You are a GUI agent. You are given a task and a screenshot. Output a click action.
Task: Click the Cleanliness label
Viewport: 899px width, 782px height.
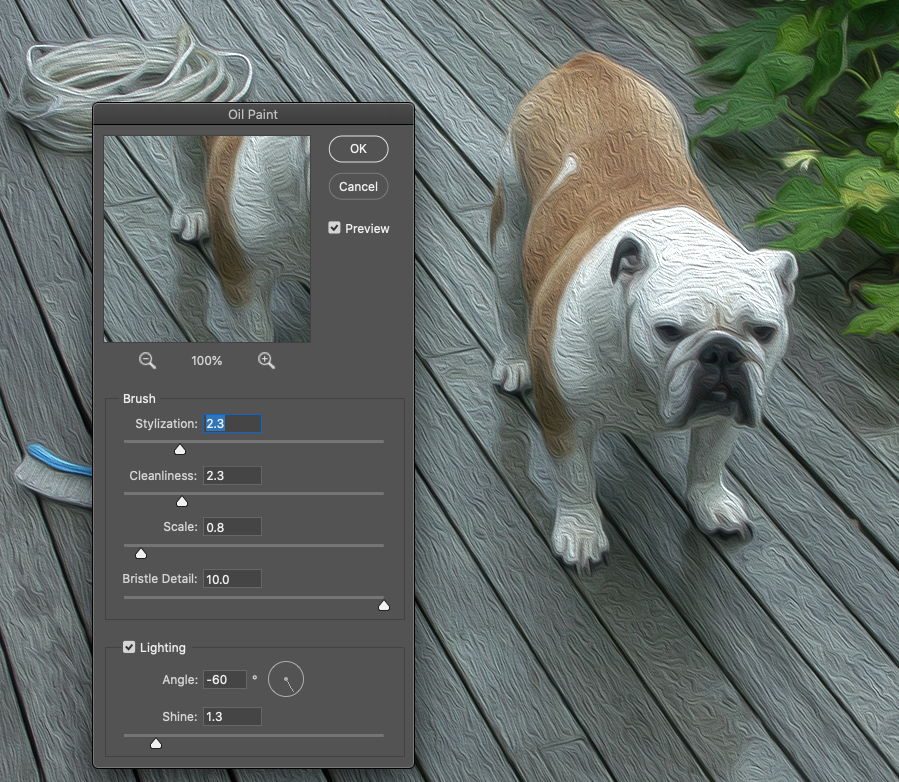(163, 475)
